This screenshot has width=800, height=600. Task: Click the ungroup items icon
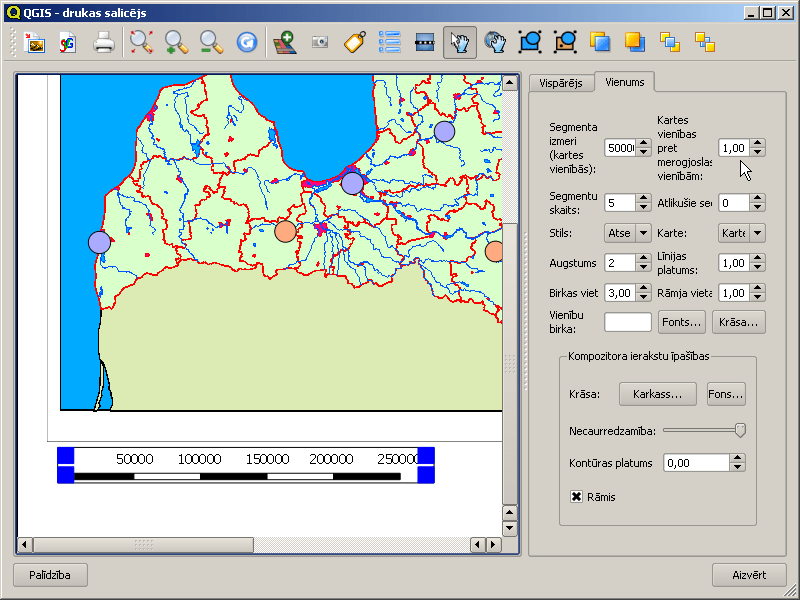(x=565, y=43)
